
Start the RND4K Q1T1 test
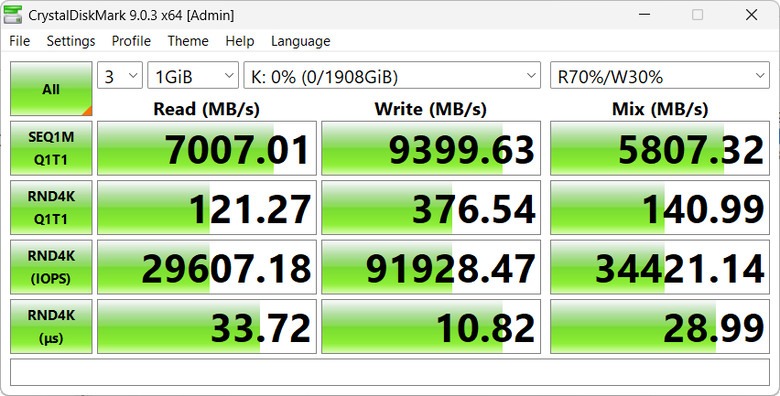[51, 207]
